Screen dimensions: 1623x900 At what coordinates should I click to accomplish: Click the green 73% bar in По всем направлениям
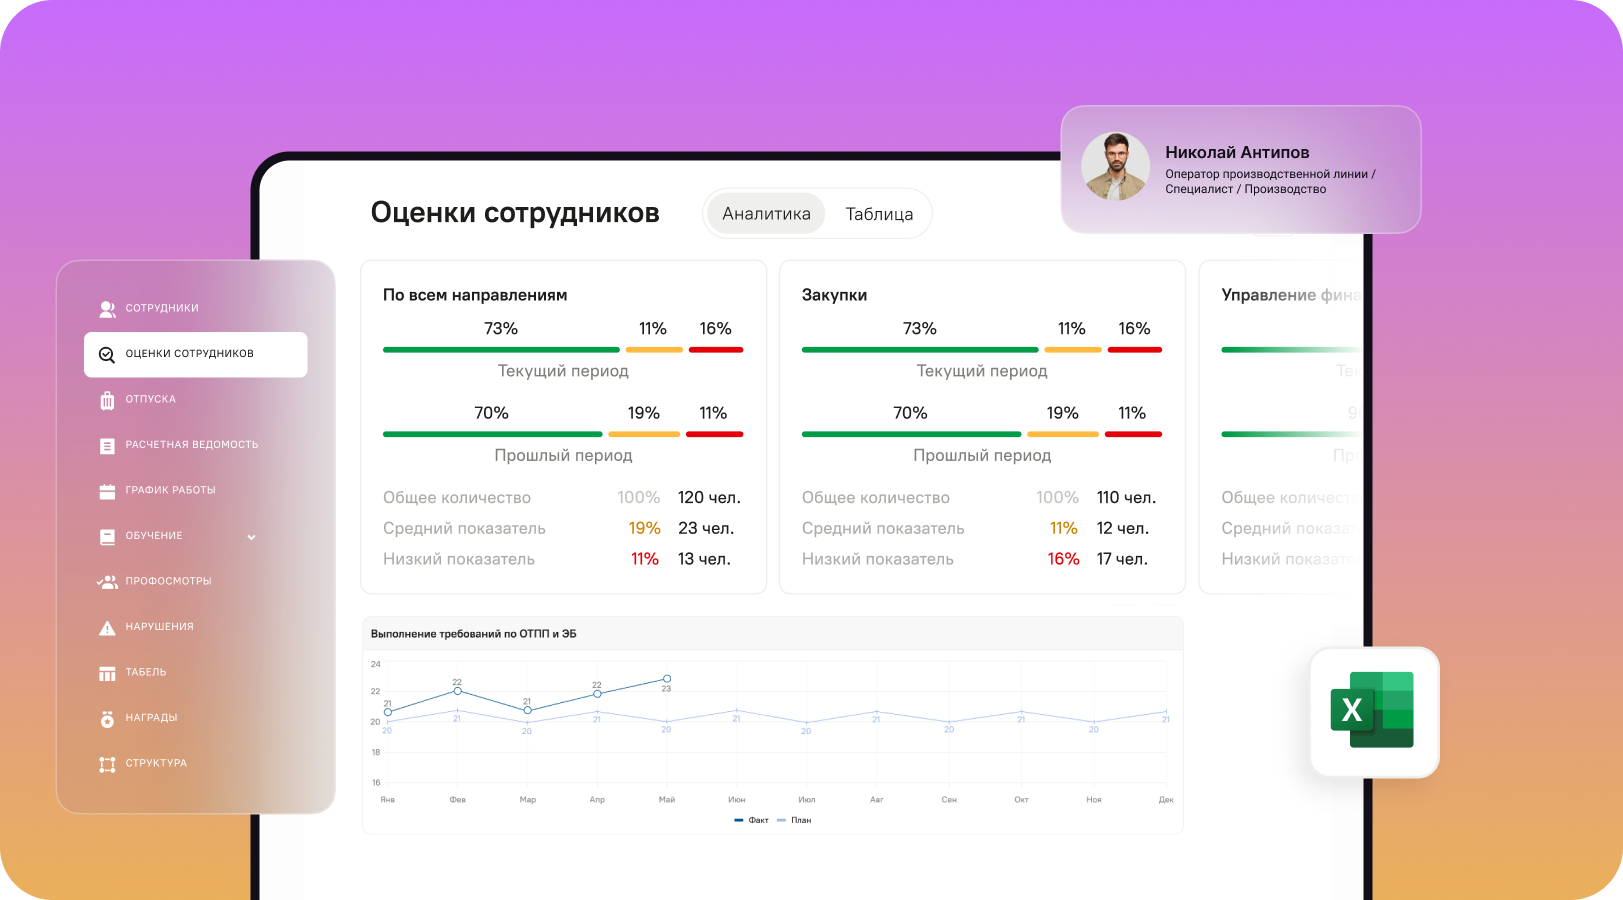(x=501, y=350)
